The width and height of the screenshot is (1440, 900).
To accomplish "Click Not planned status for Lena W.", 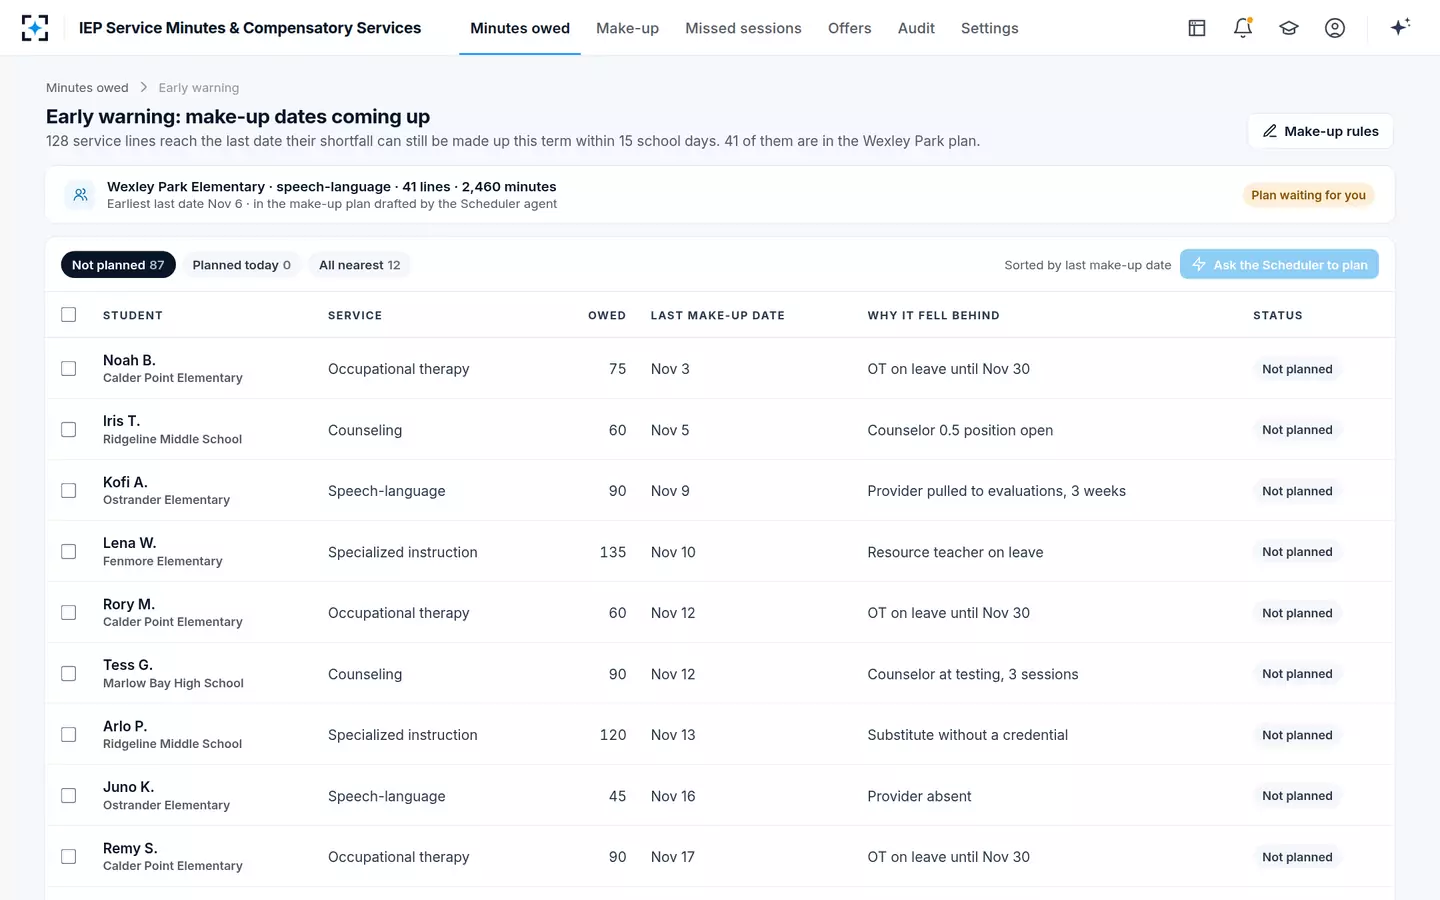I will click(x=1297, y=552).
